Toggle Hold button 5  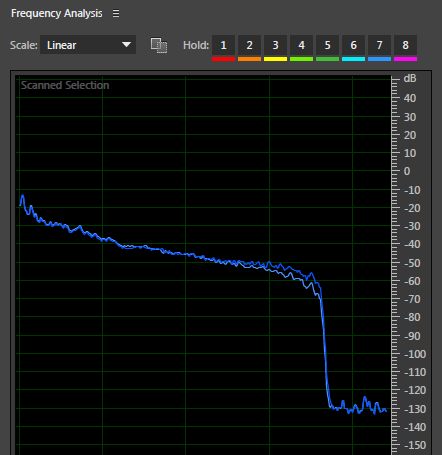pos(327,45)
